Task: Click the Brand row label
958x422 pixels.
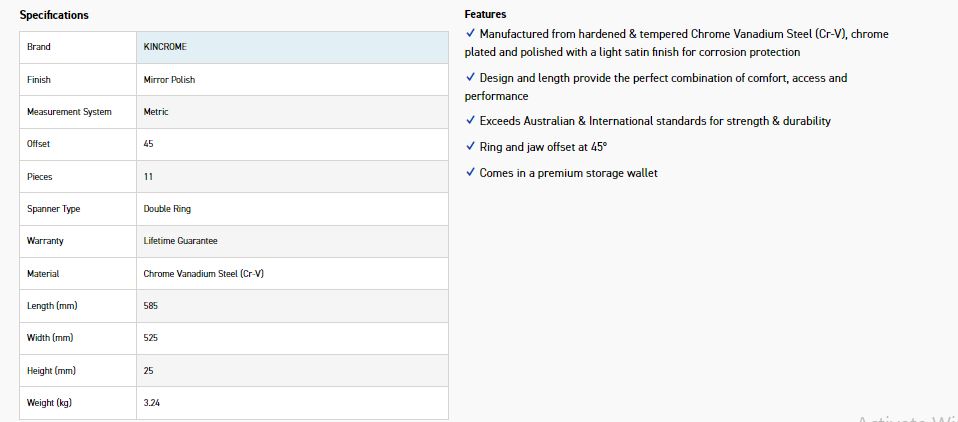Action: (39, 47)
